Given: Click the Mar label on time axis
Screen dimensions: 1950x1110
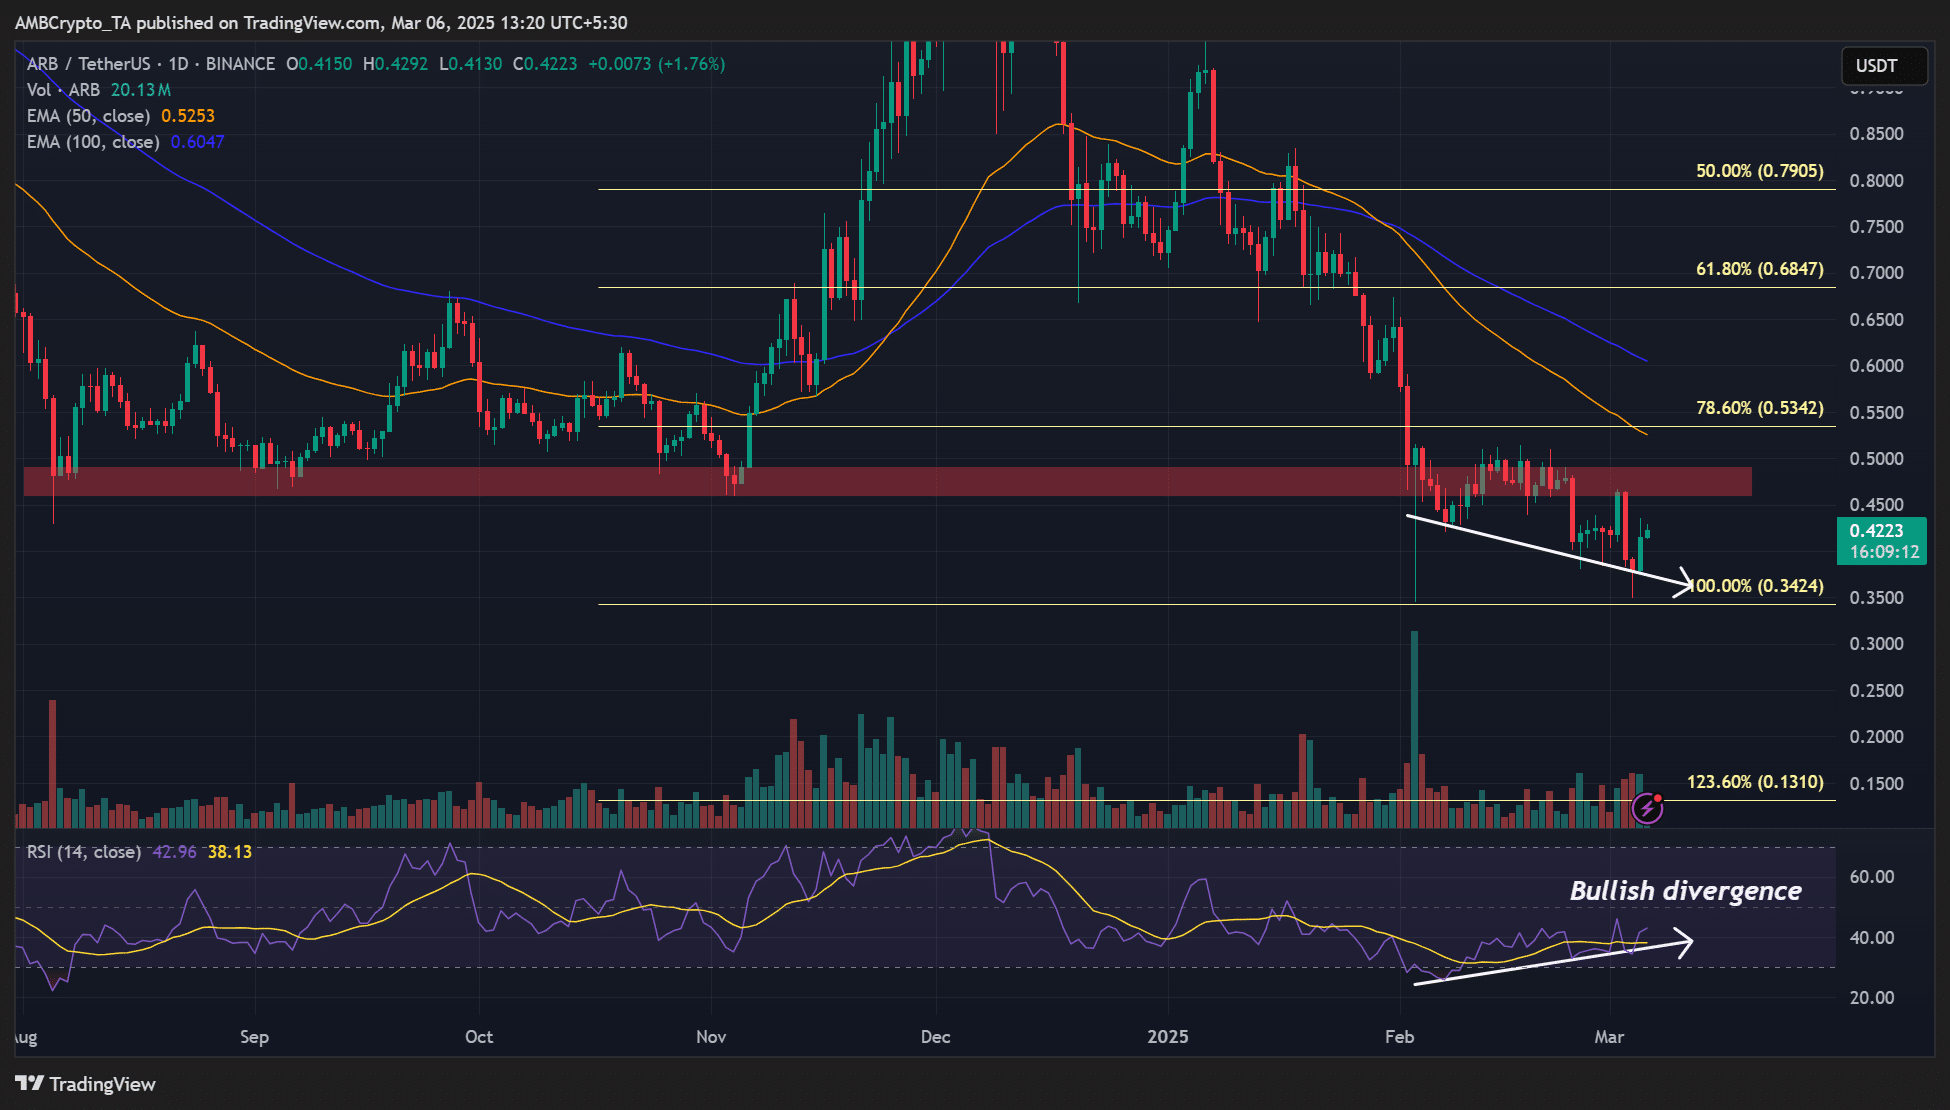Looking at the screenshot, I should pyautogui.click(x=1609, y=1037).
